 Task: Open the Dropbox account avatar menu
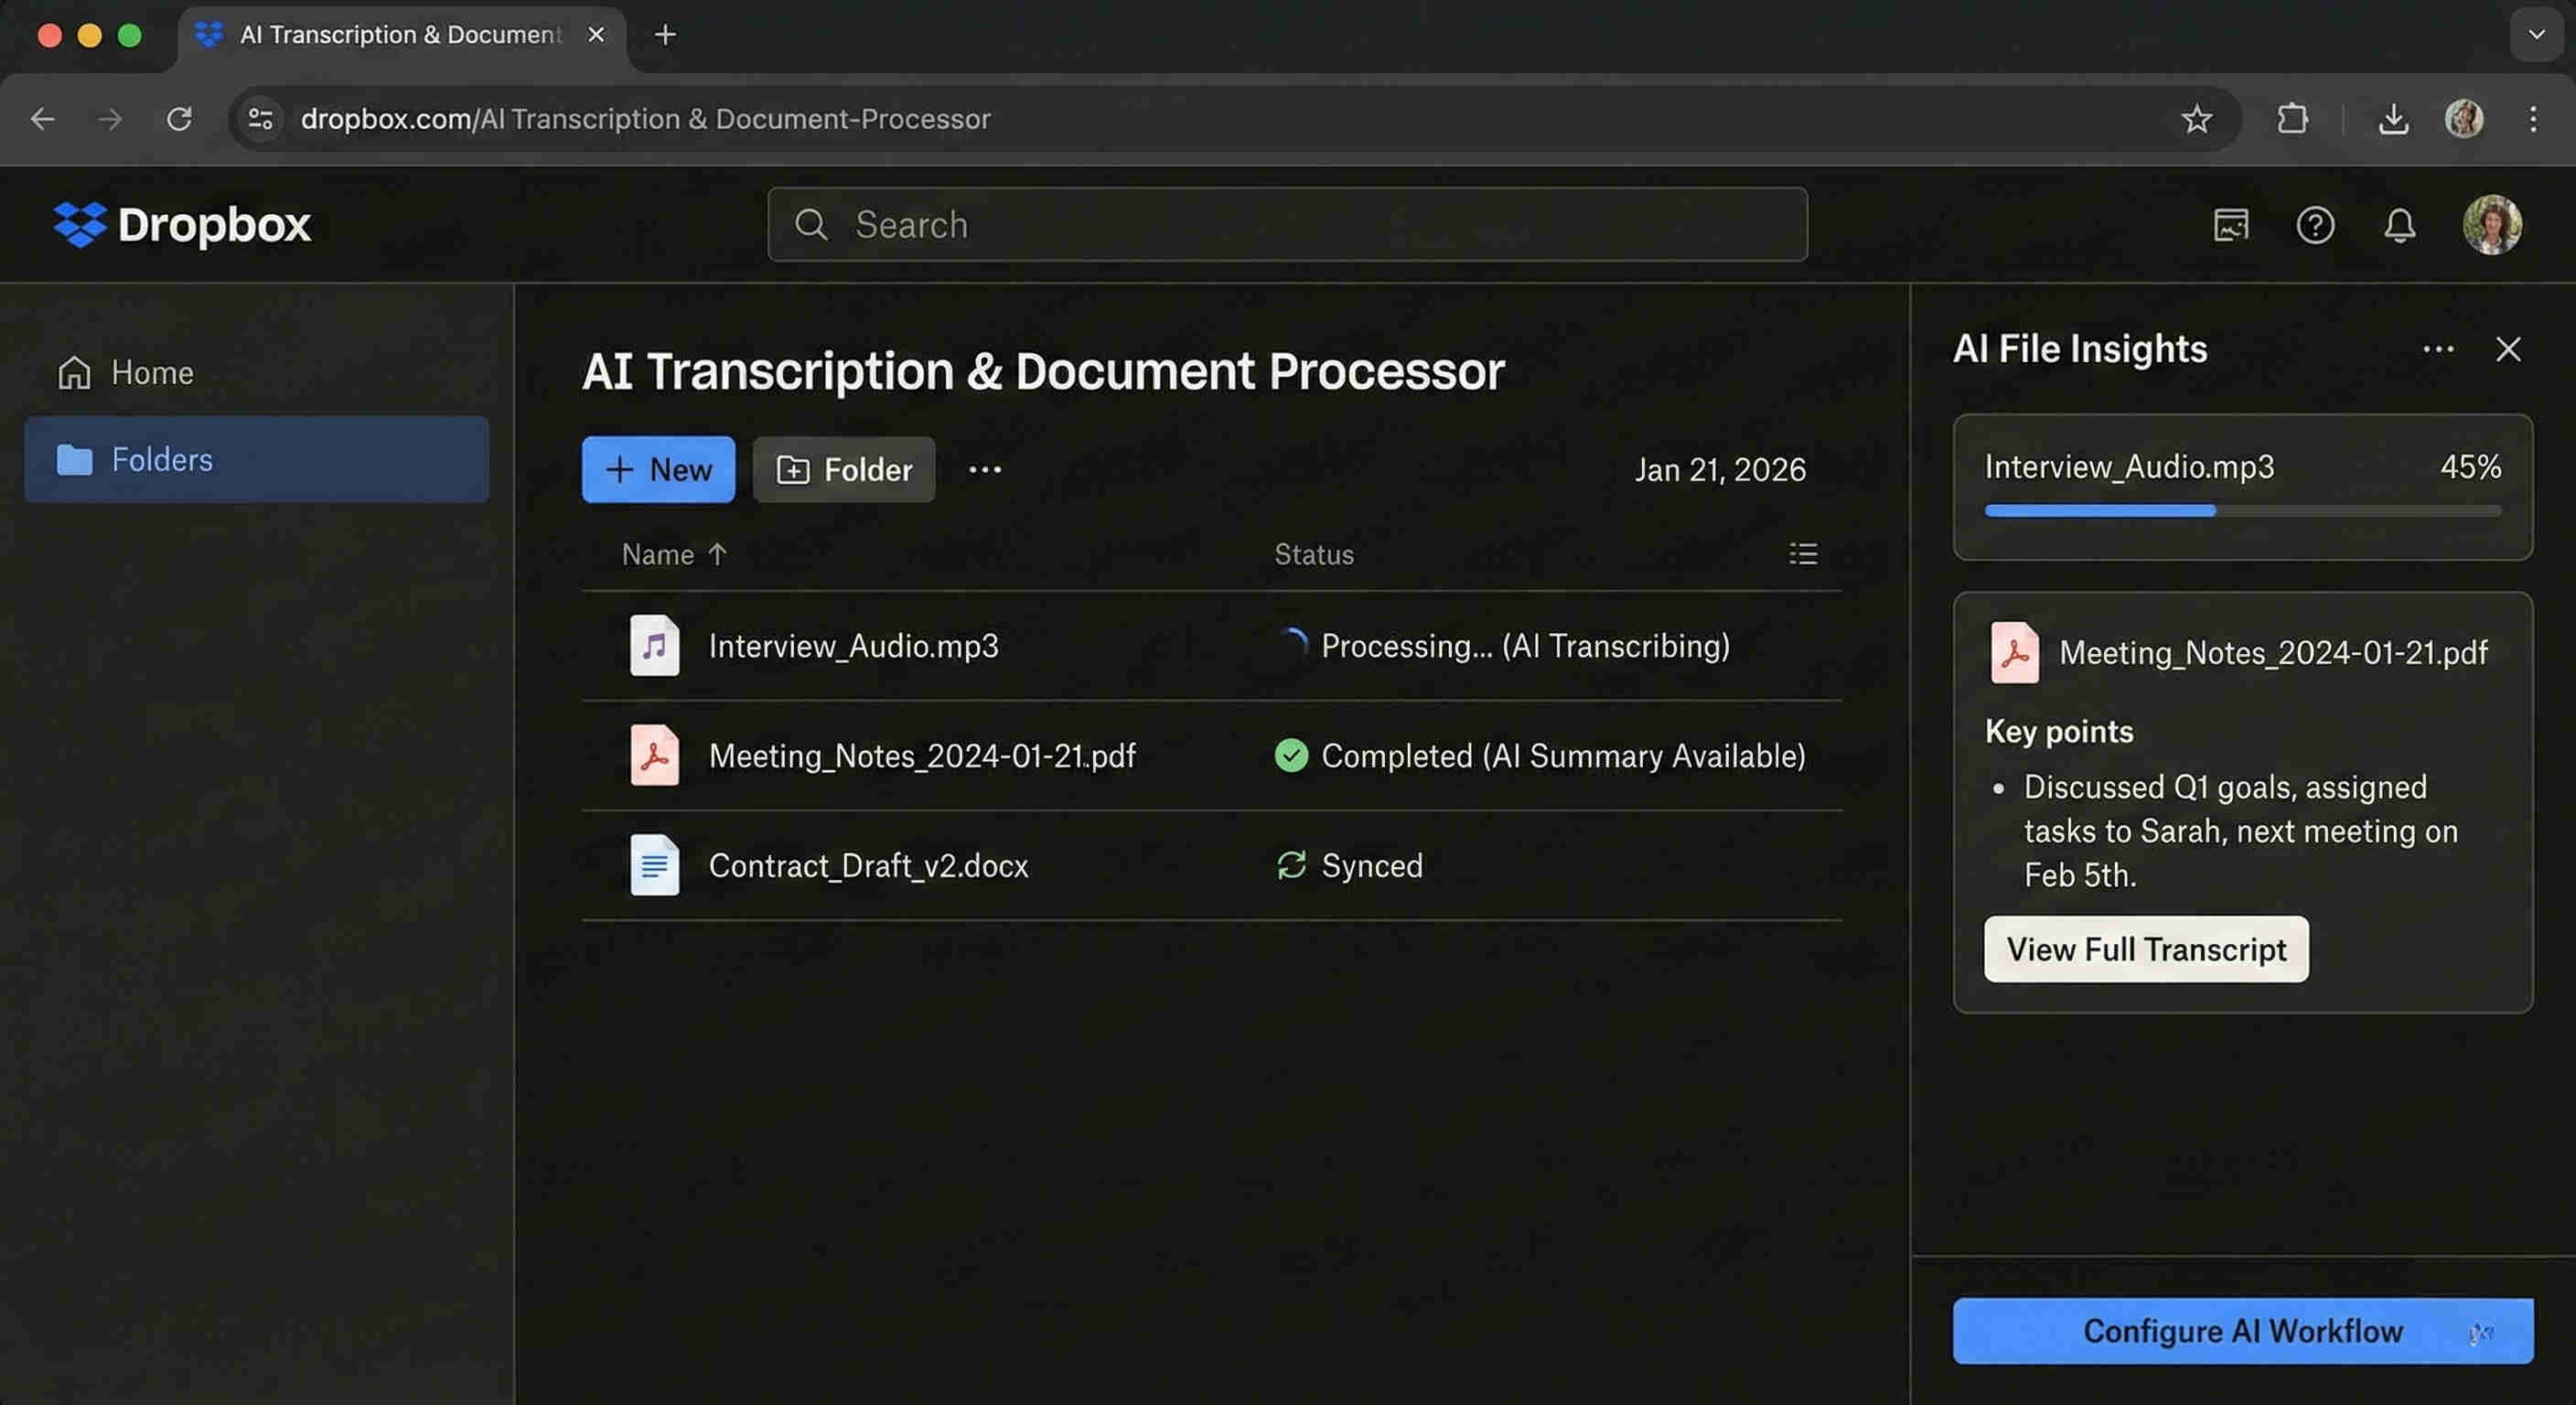[x=2491, y=225]
